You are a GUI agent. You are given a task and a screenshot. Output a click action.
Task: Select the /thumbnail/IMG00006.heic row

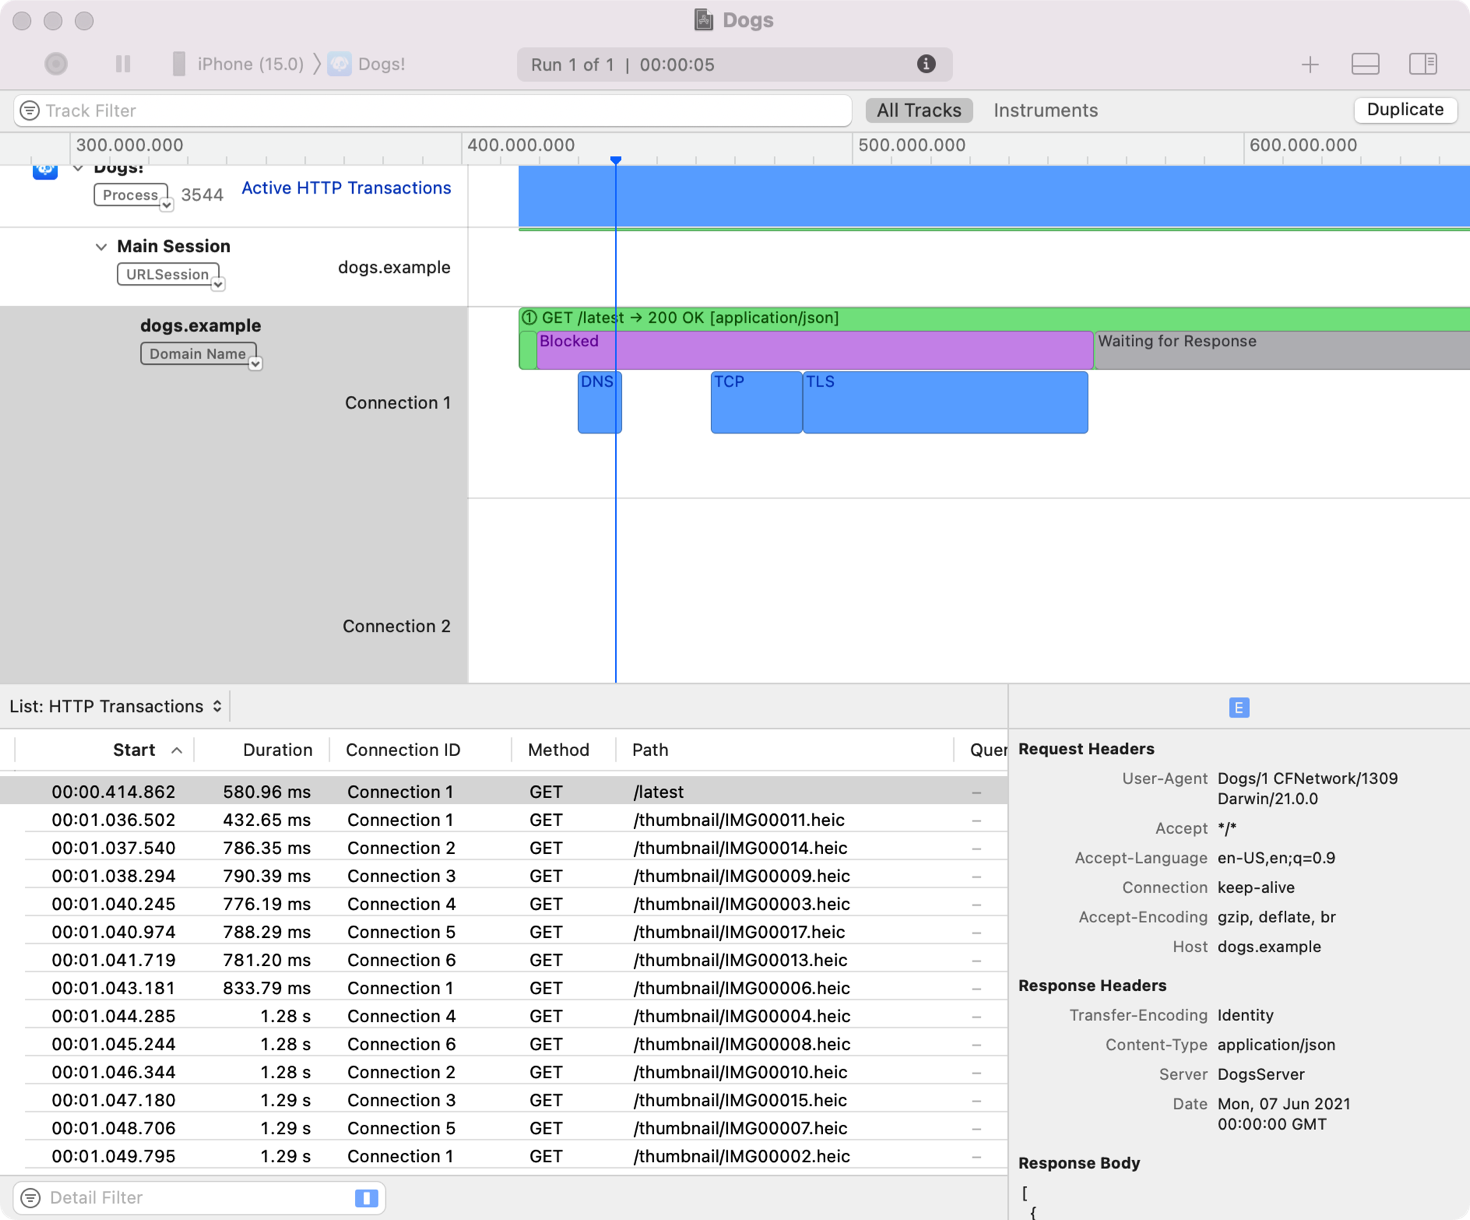504,987
